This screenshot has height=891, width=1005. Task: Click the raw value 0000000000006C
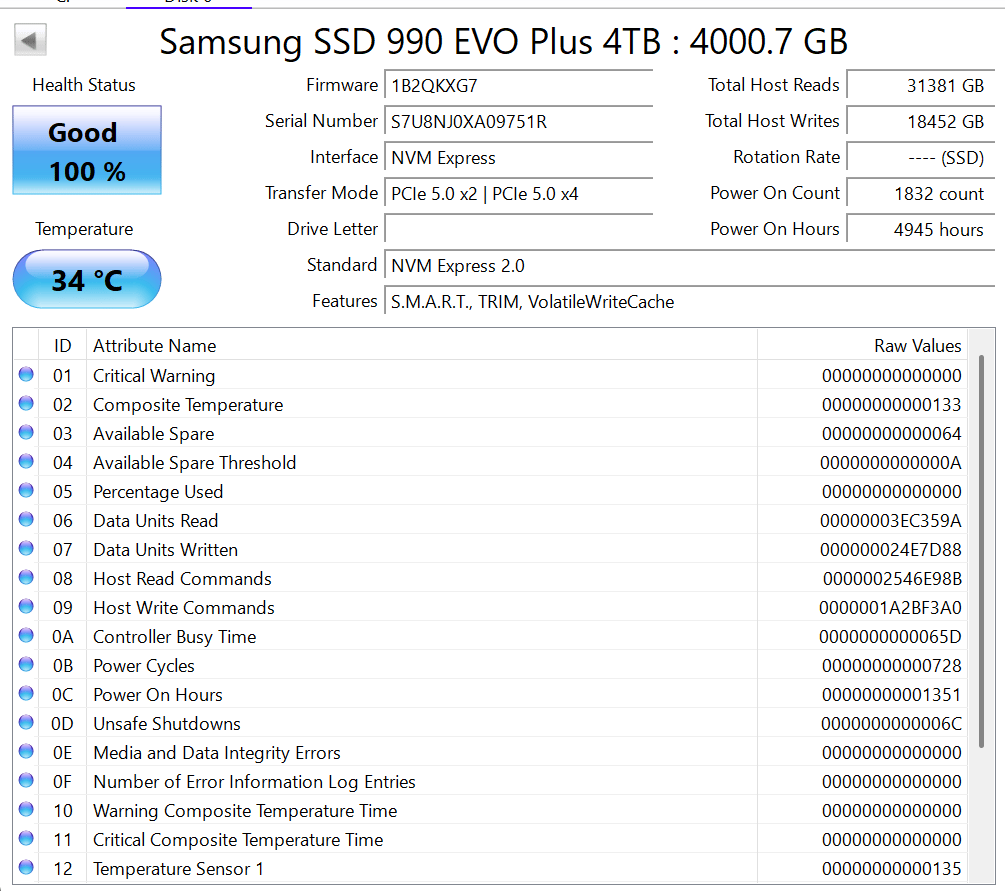[x=892, y=723]
